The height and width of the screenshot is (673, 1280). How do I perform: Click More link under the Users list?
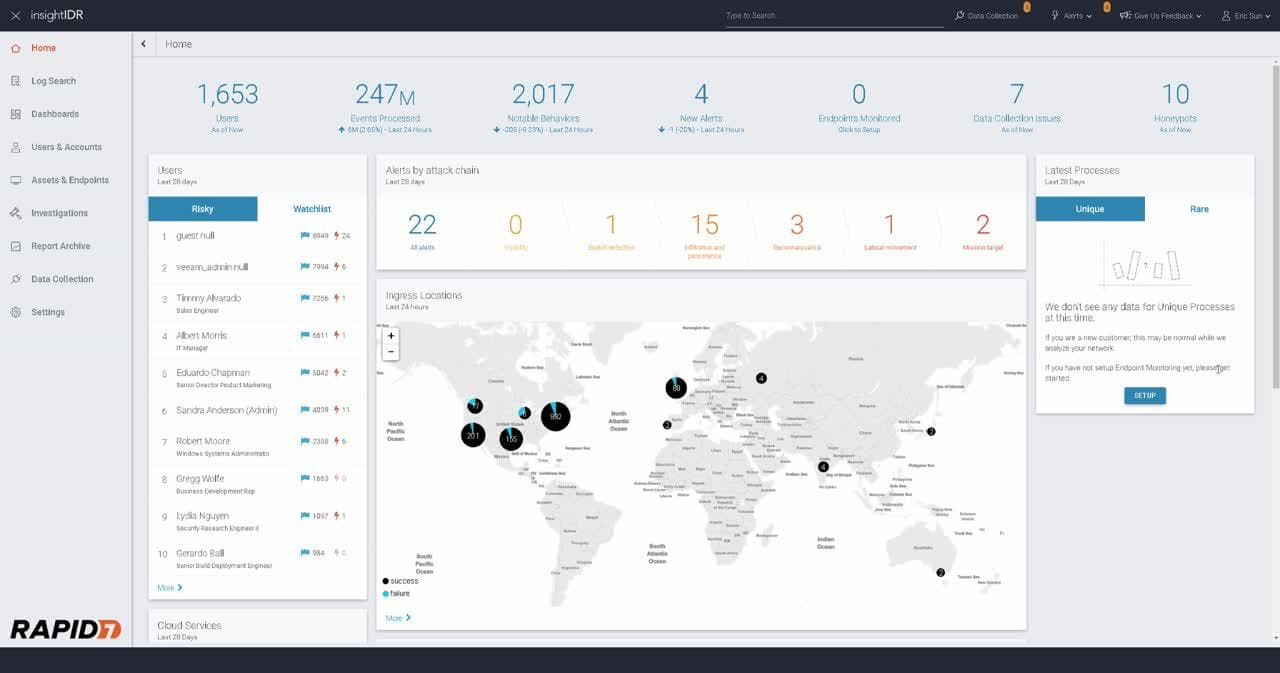pyautogui.click(x=169, y=588)
